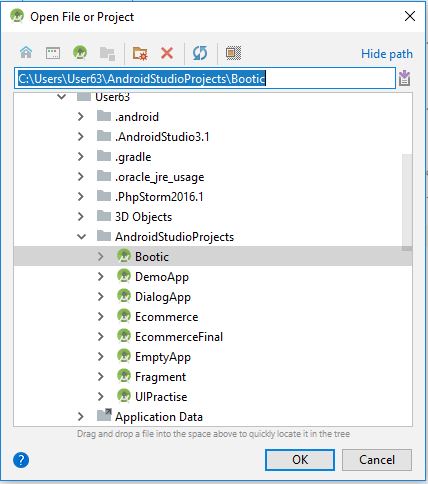The height and width of the screenshot is (484, 428).
Task: Select the UIPractise project
Action: (161, 397)
